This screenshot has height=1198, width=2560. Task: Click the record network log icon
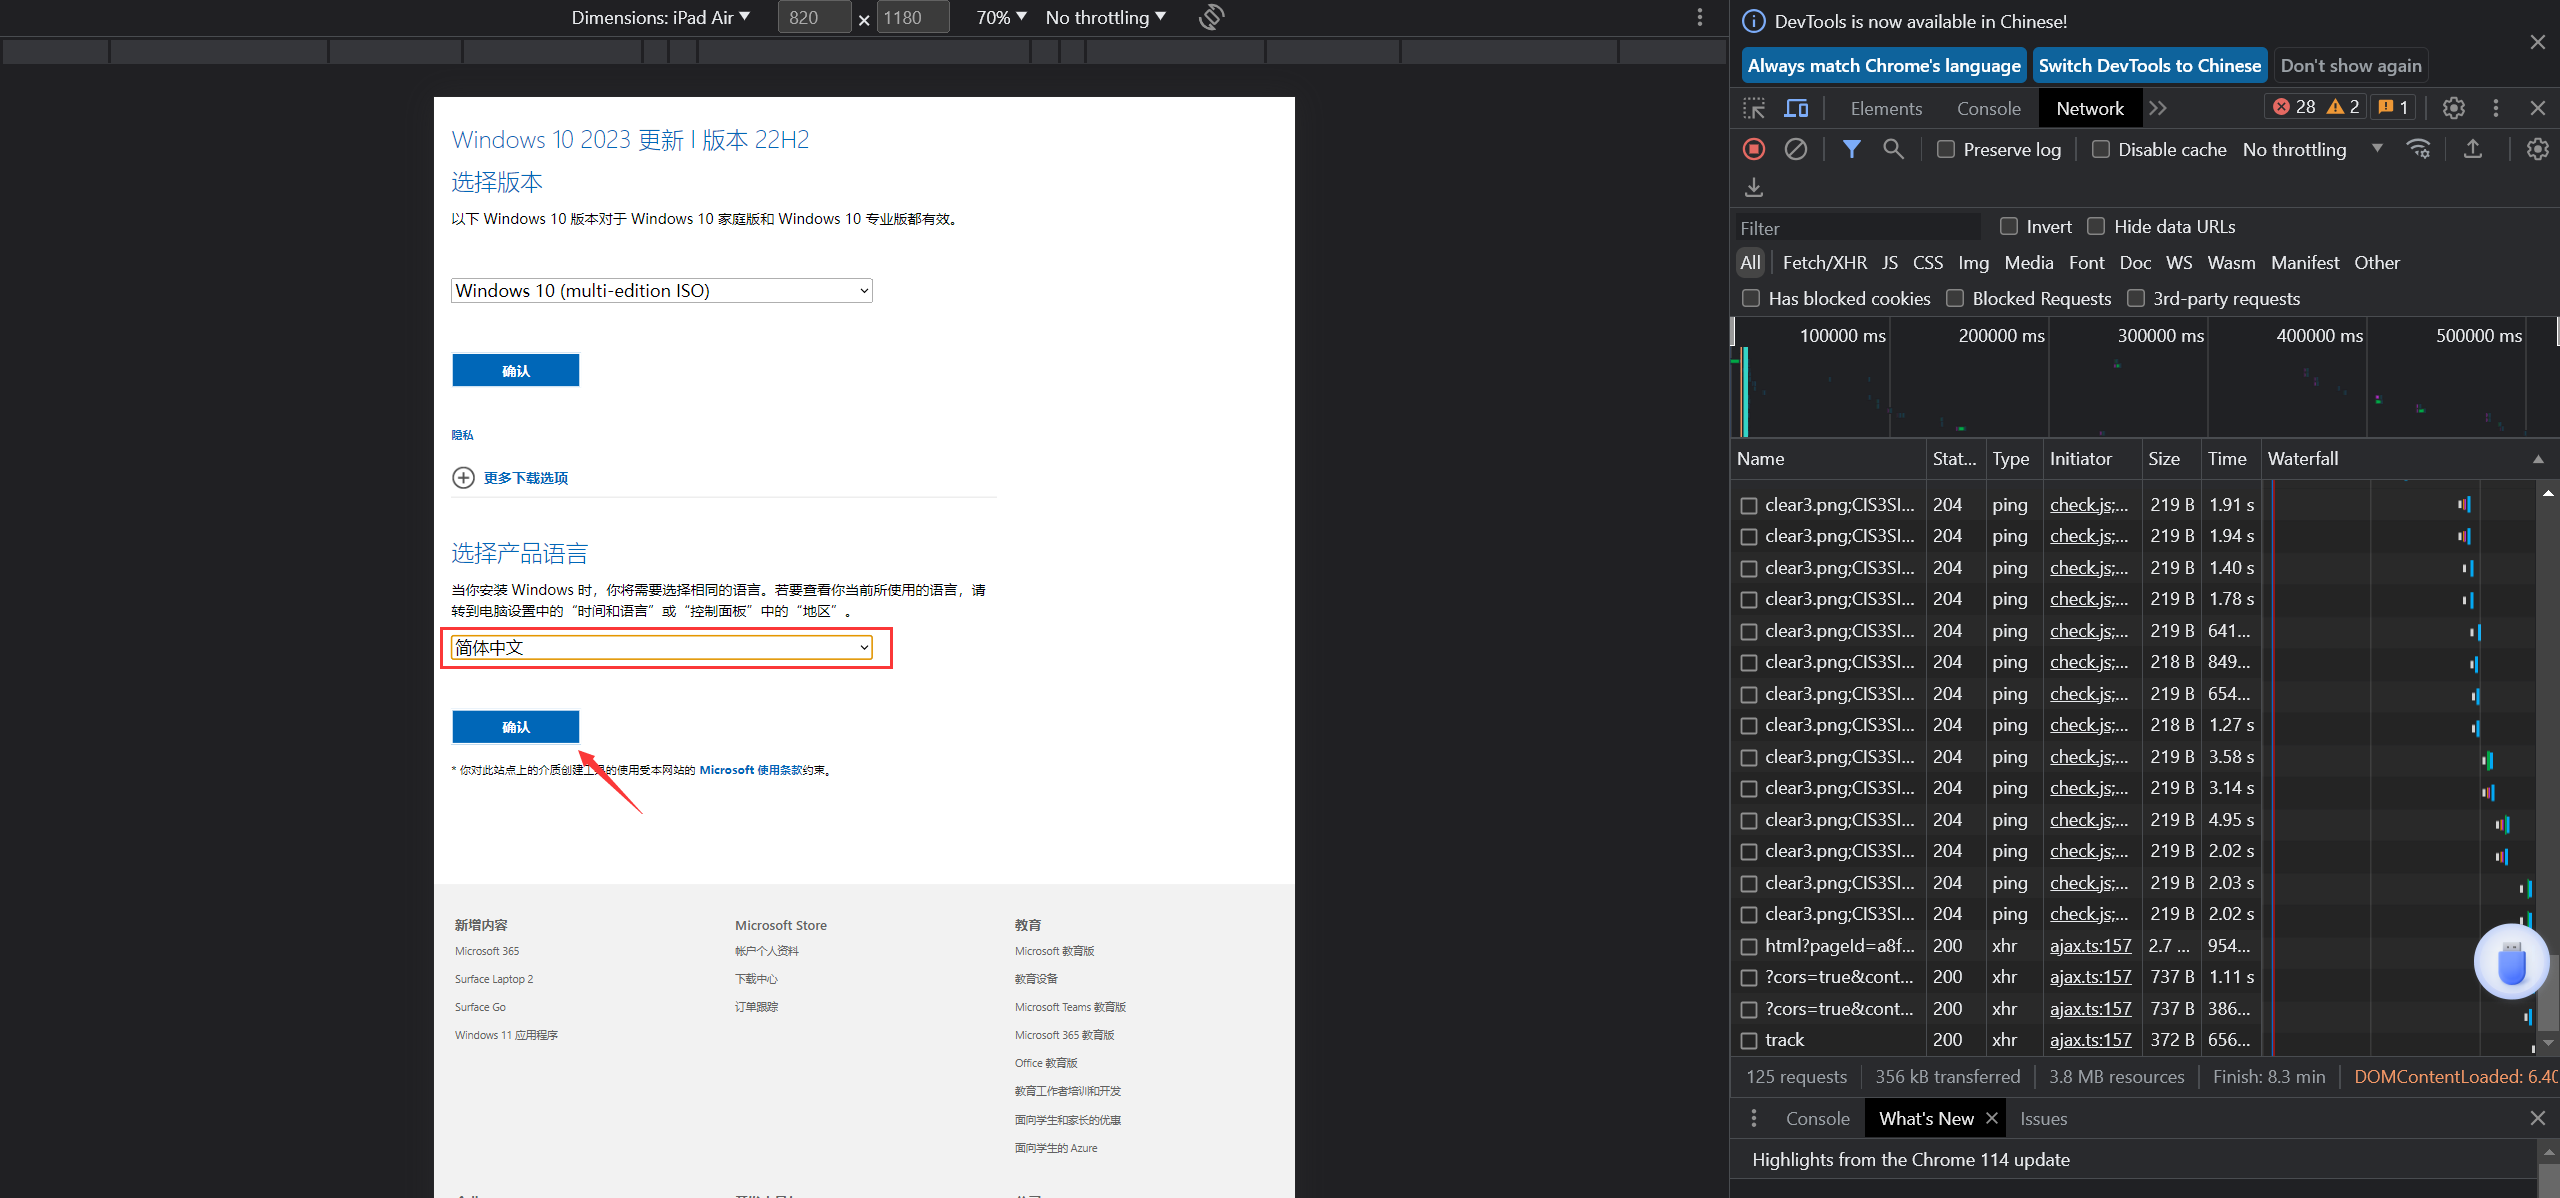point(1754,149)
